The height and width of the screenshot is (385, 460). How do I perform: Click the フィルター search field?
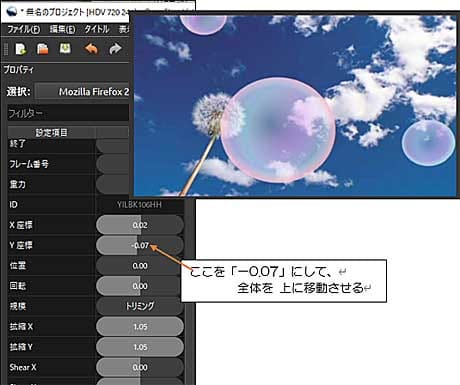click(68, 113)
